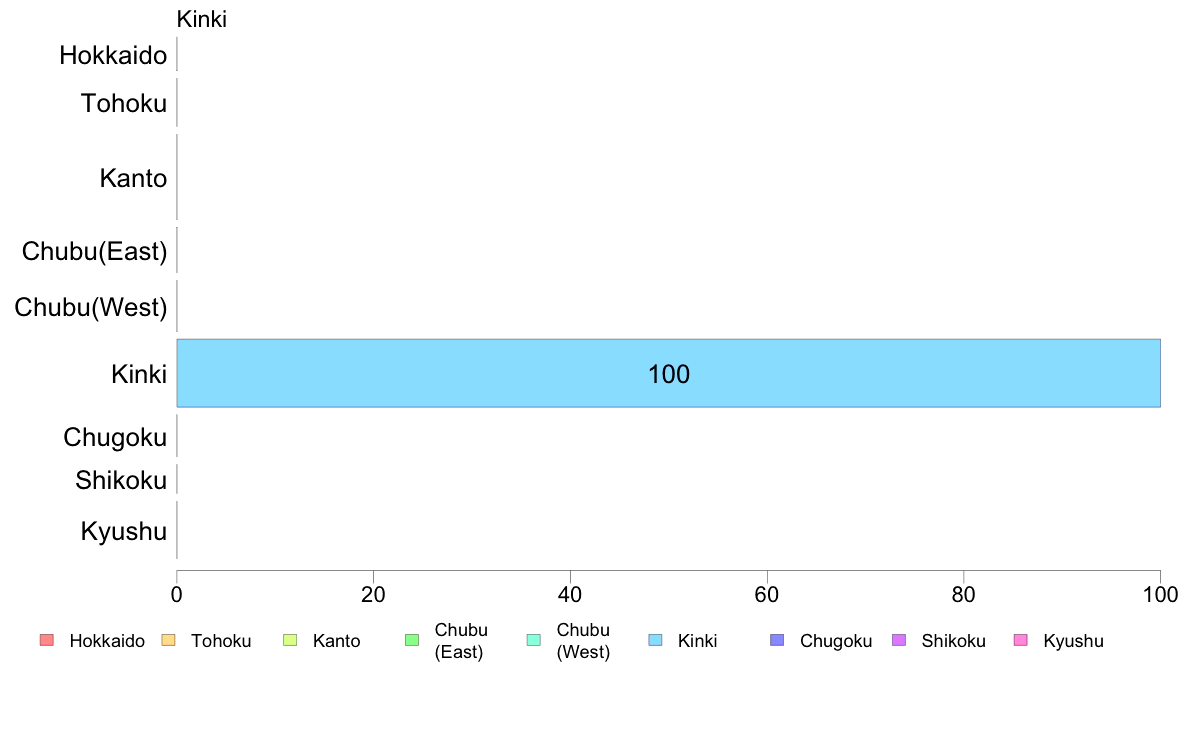
Task: Click the 100 value label in bar
Action: pos(669,375)
